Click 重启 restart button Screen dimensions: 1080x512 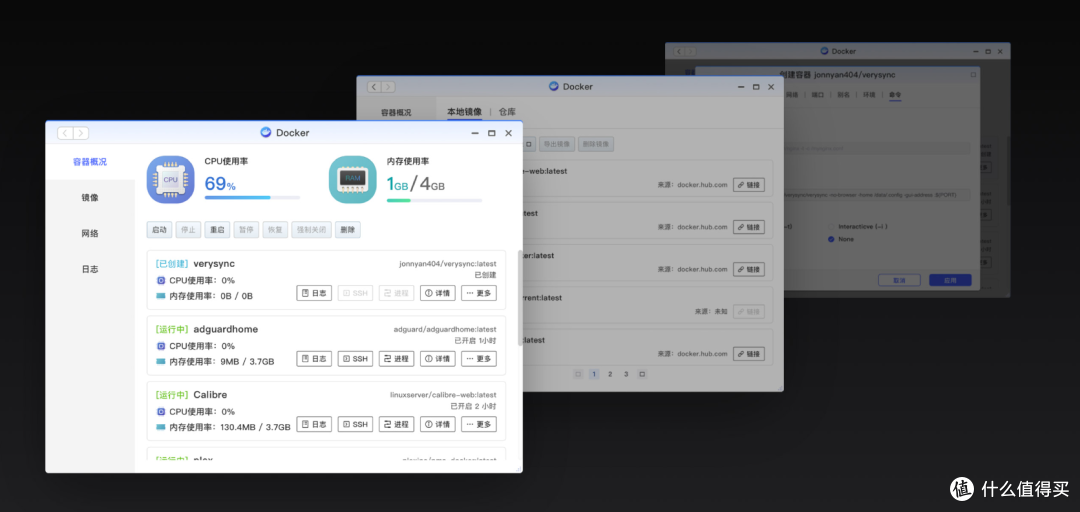[x=217, y=229]
